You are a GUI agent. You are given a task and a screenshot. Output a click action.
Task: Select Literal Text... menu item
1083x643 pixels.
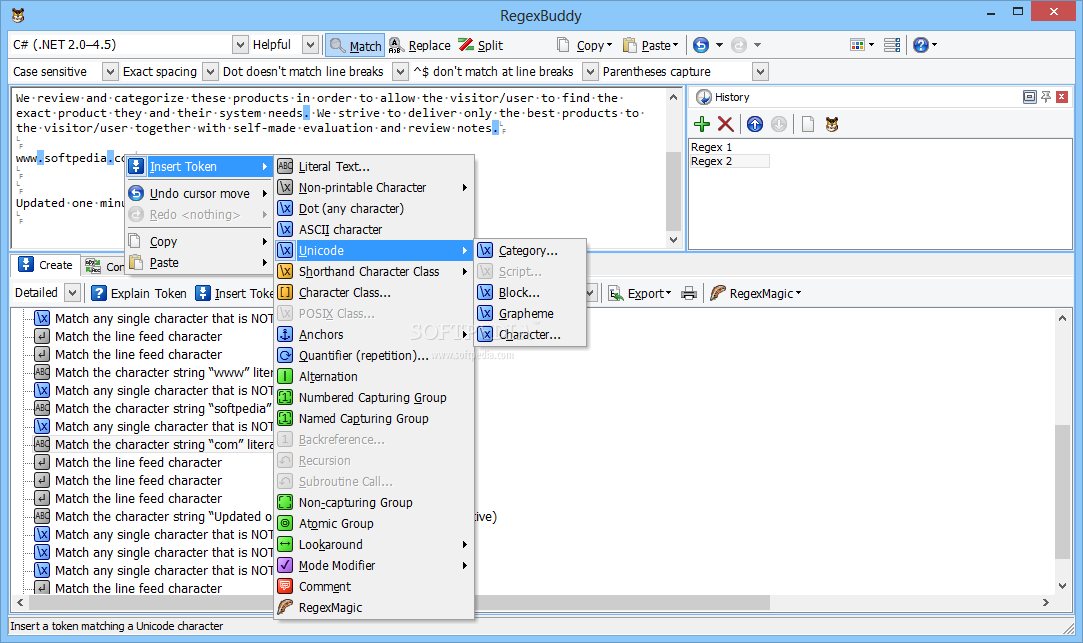coord(374,166)
